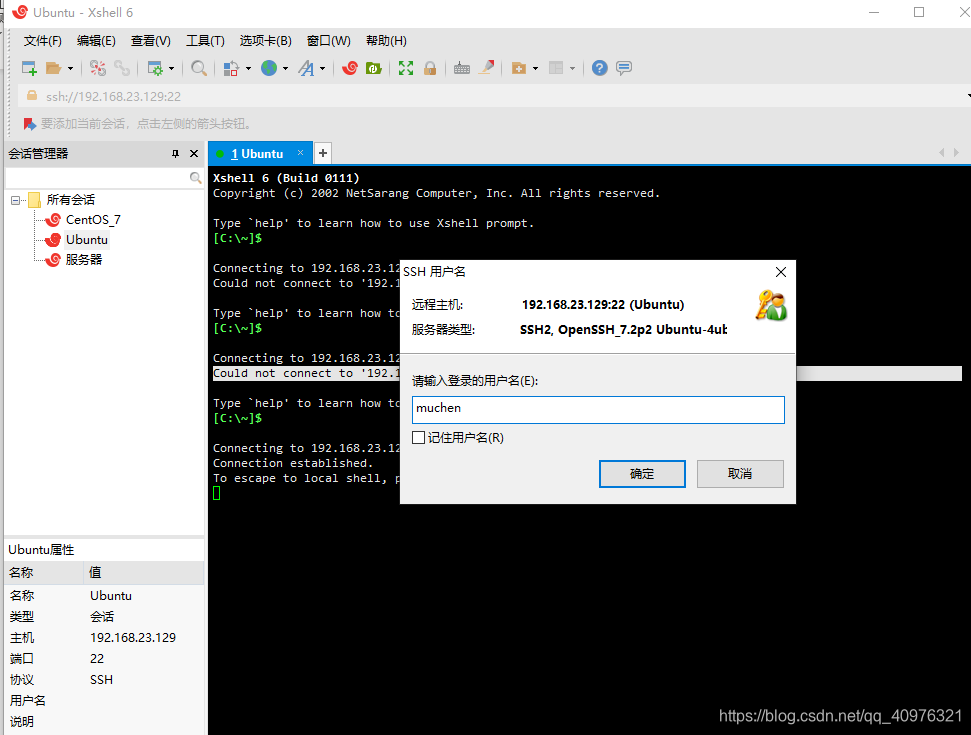Screen dimensions: 971x735
Task: Click the Disconnect toolbar icon
Action: [x=98, y=68]
